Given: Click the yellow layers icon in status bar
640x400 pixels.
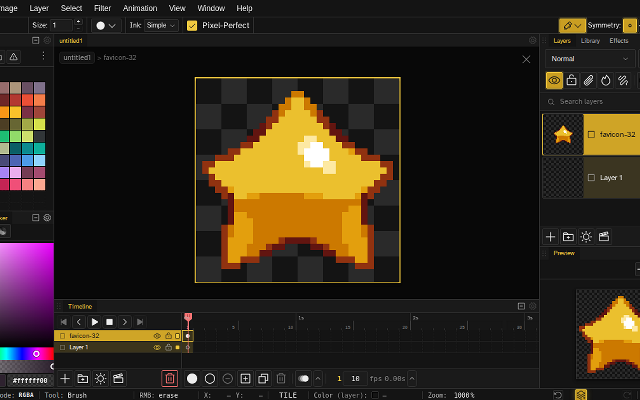Looking at the screenshot, I should pos(581,395).
